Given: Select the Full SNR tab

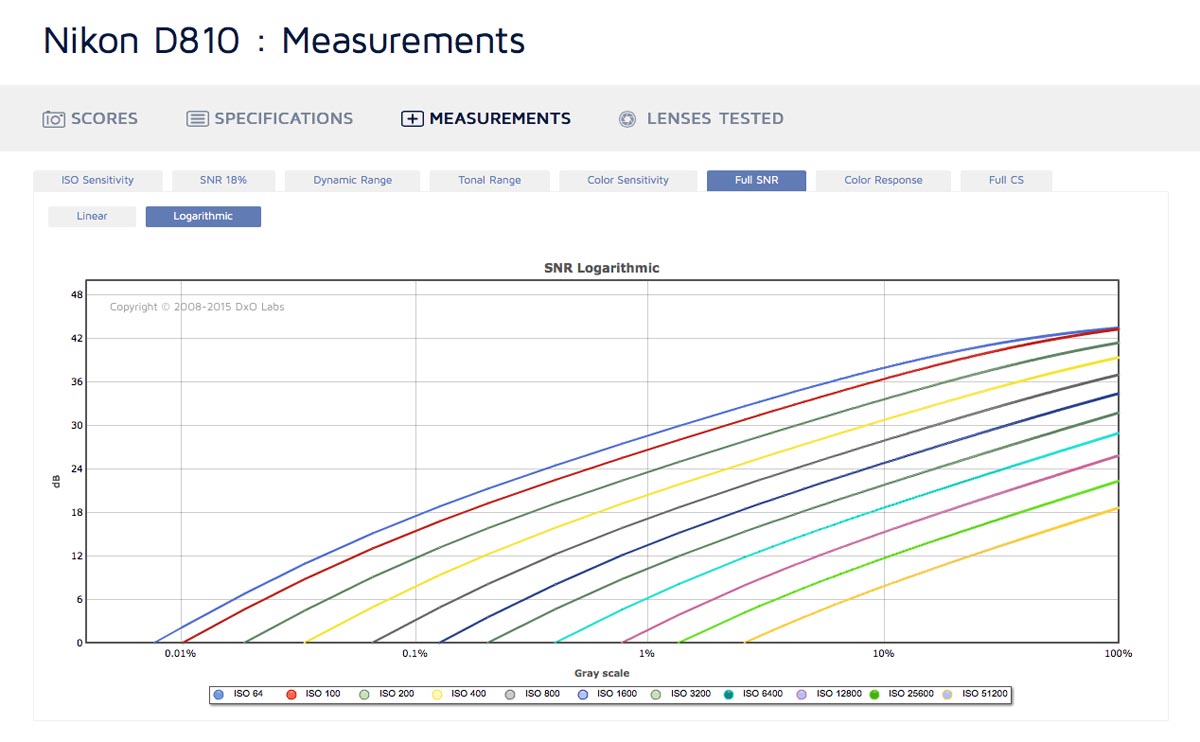Looking at the screenshot, I should [756, 181].
